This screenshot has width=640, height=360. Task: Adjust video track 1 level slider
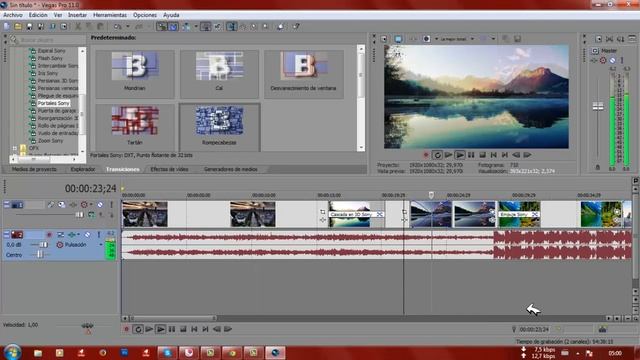tap(79, 215)
